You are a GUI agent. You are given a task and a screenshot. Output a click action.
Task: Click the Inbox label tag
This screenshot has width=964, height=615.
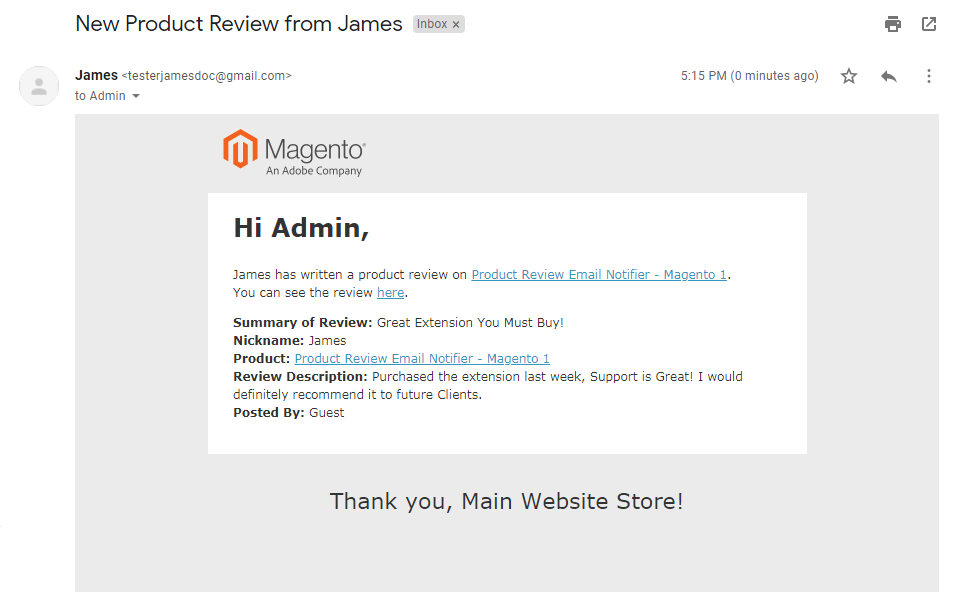[x=432, y=24]
